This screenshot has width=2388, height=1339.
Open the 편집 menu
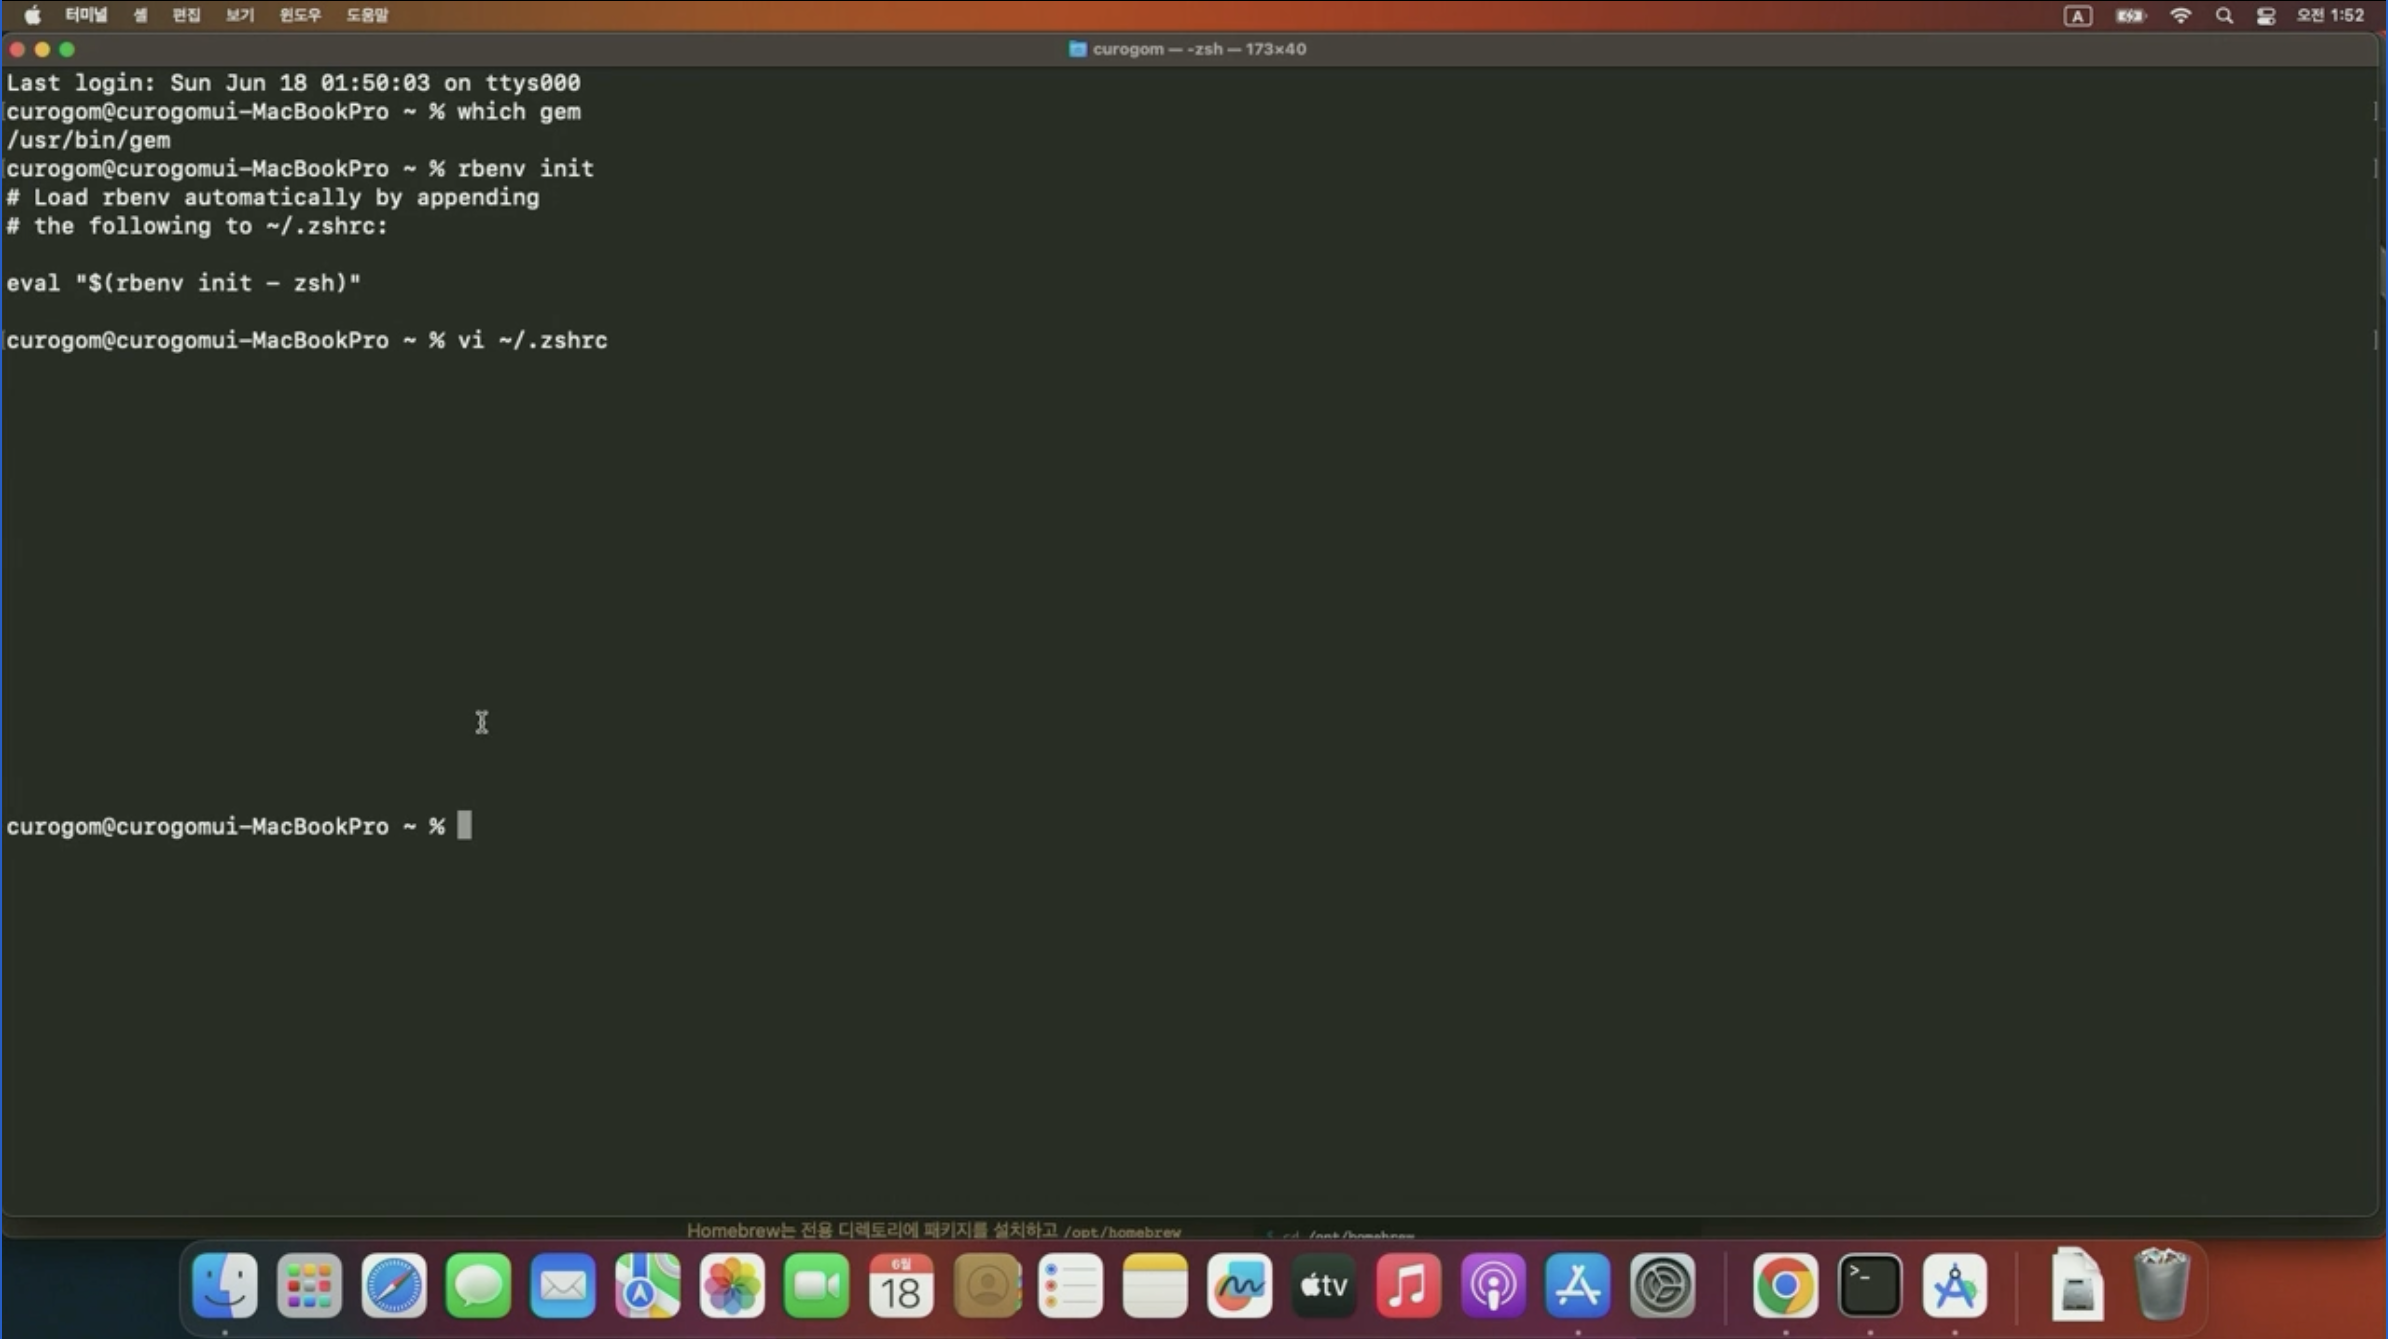[x=186, y=15]
